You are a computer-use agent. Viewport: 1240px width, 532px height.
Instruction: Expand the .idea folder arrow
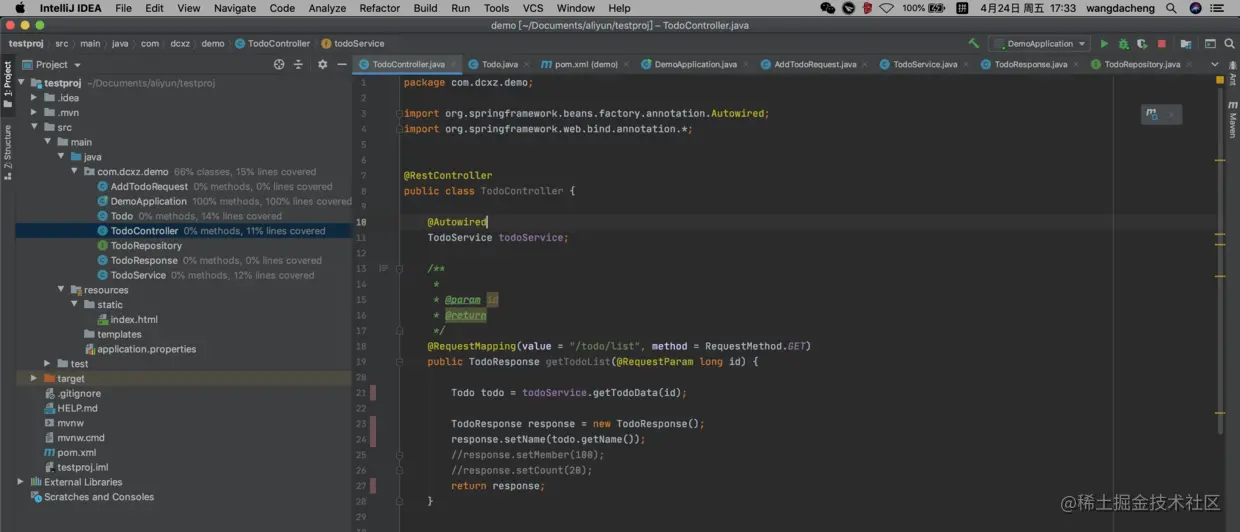(35, 98)
